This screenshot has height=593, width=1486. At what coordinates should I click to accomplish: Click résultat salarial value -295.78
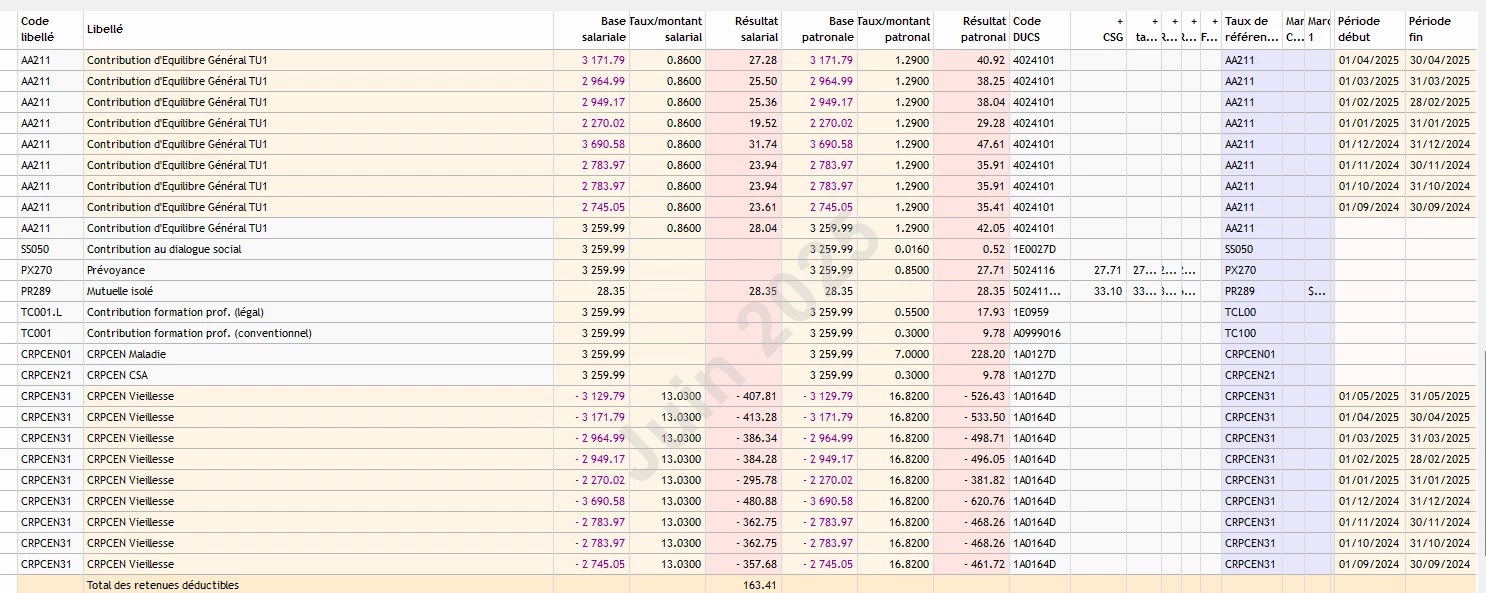click(756, 480)
